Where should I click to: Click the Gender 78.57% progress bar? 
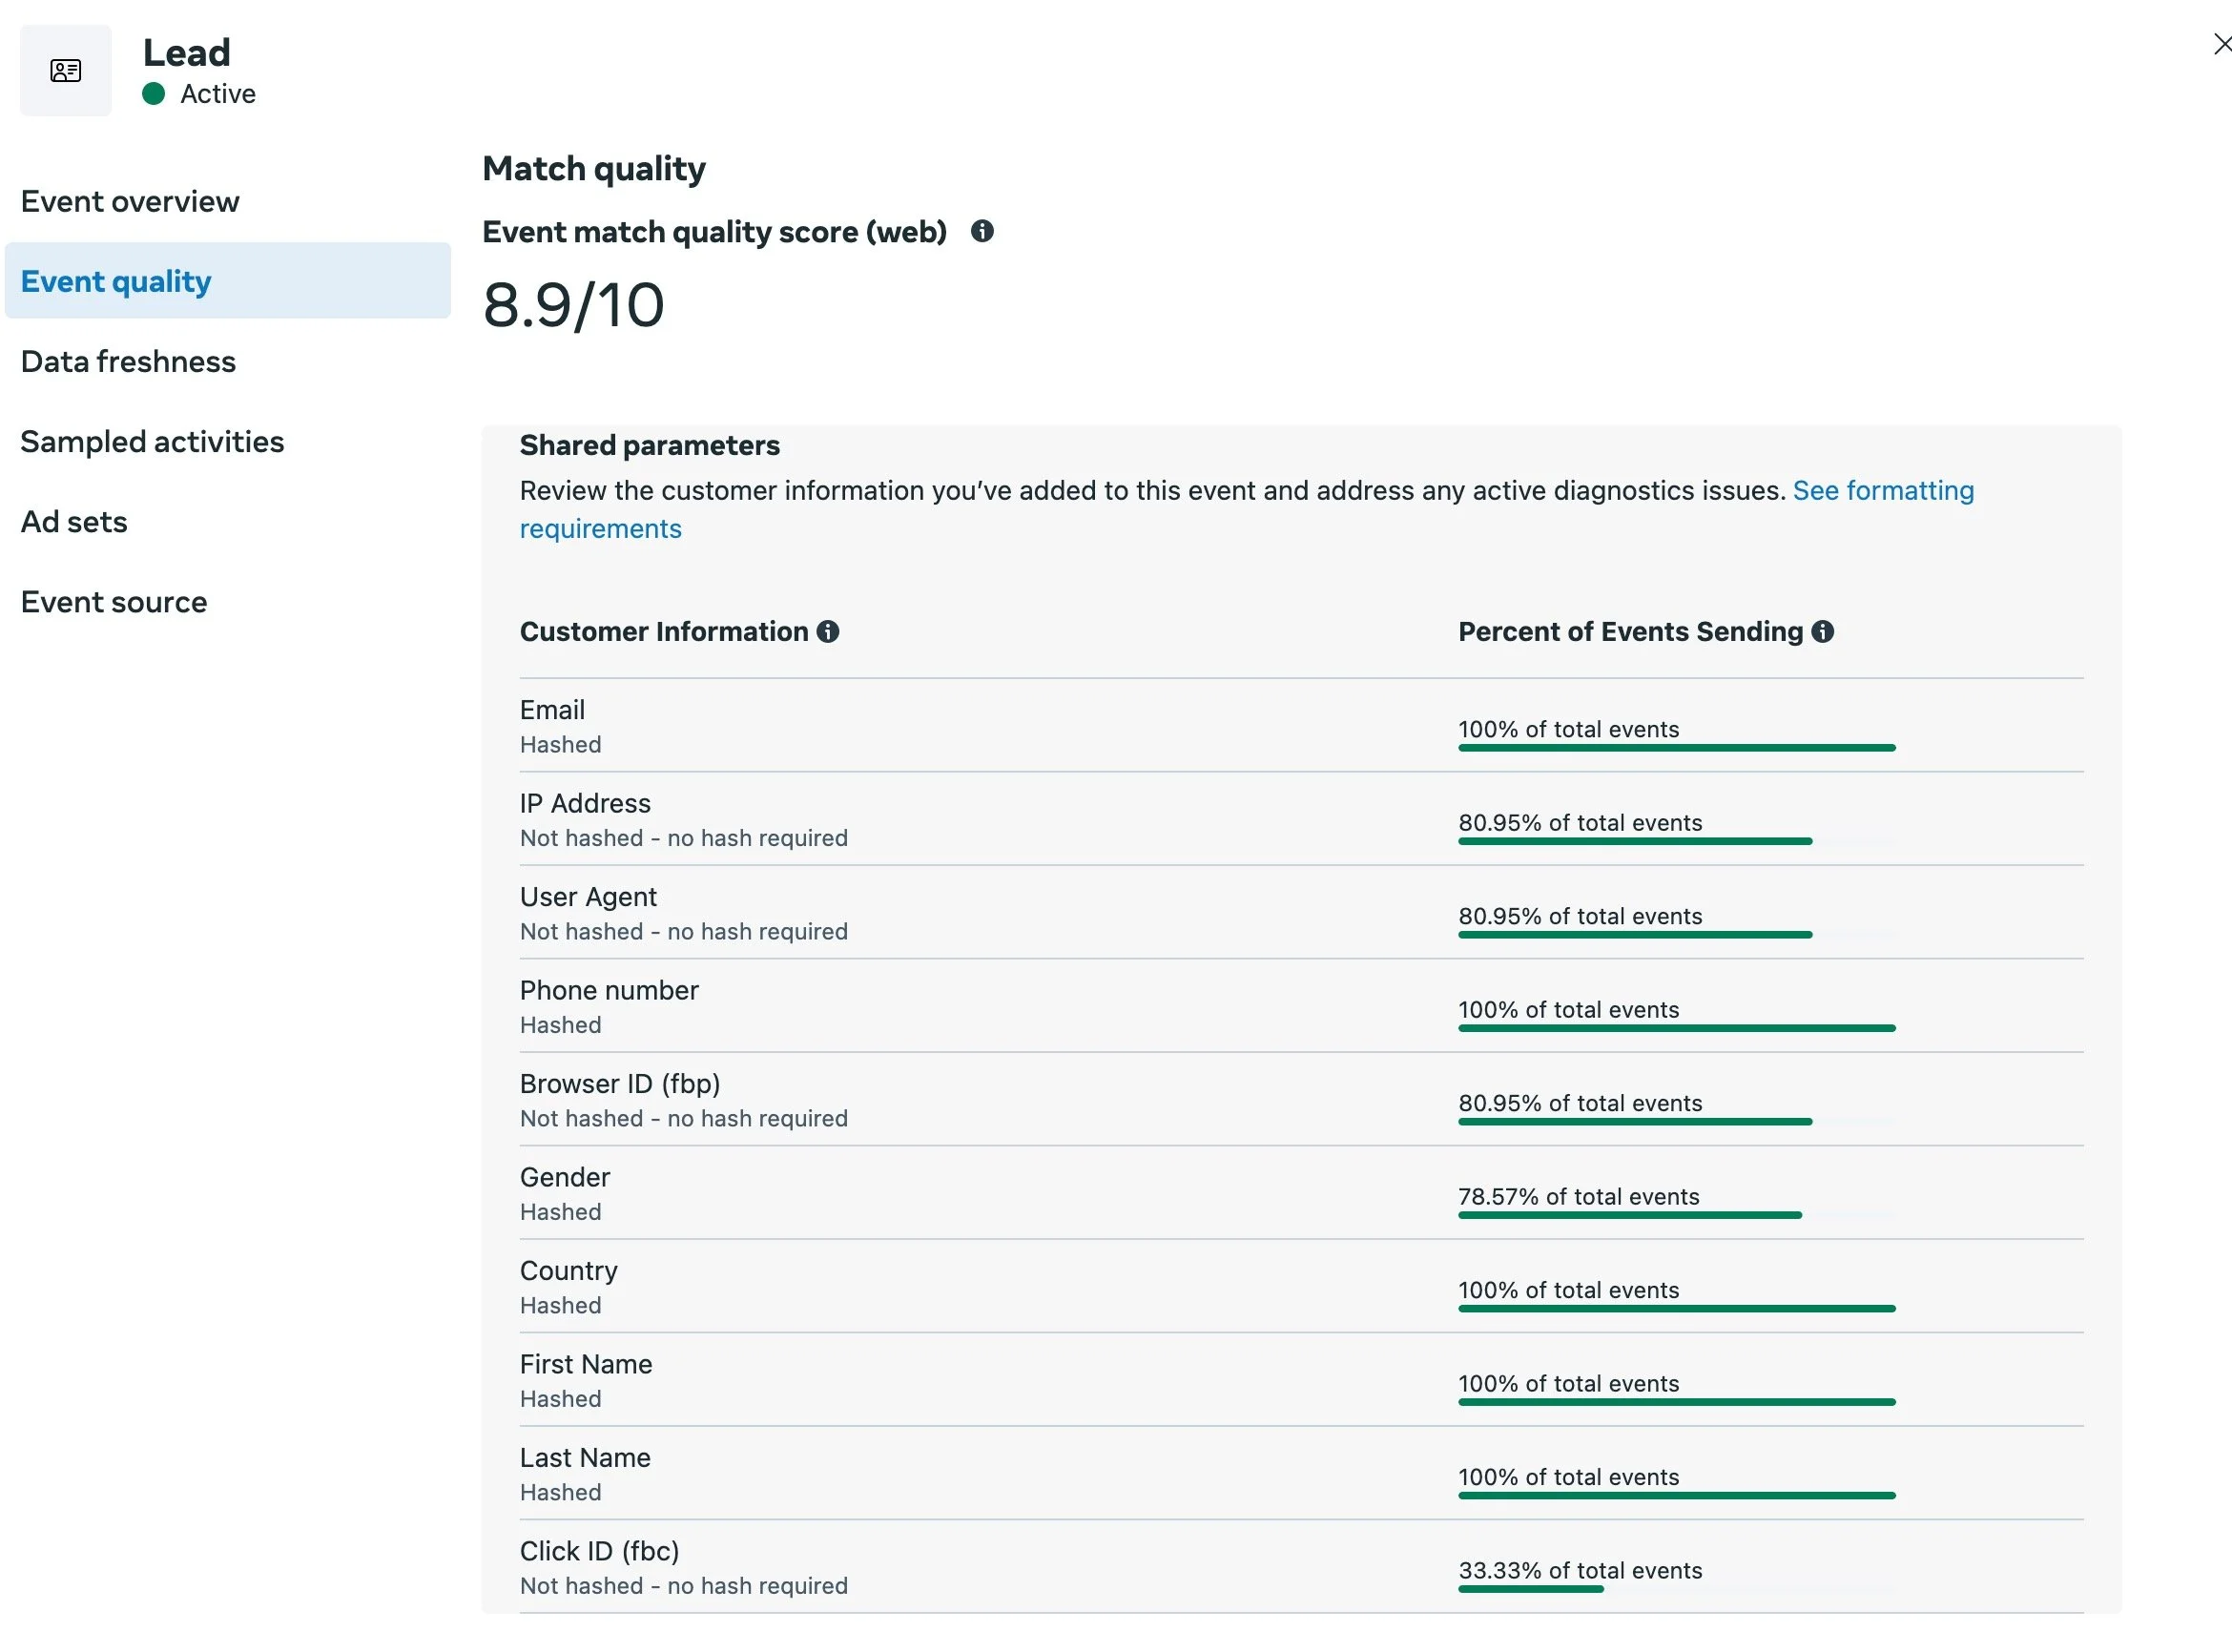(1629, 1215)
